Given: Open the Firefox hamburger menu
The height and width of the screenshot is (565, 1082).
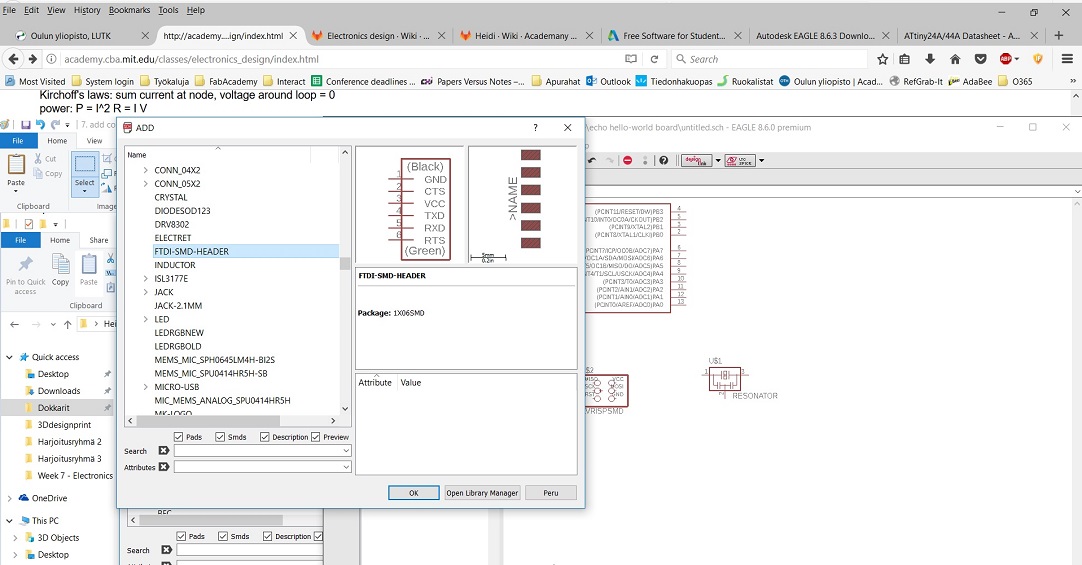Looking at the screenshot, I should pos(1067,59).
